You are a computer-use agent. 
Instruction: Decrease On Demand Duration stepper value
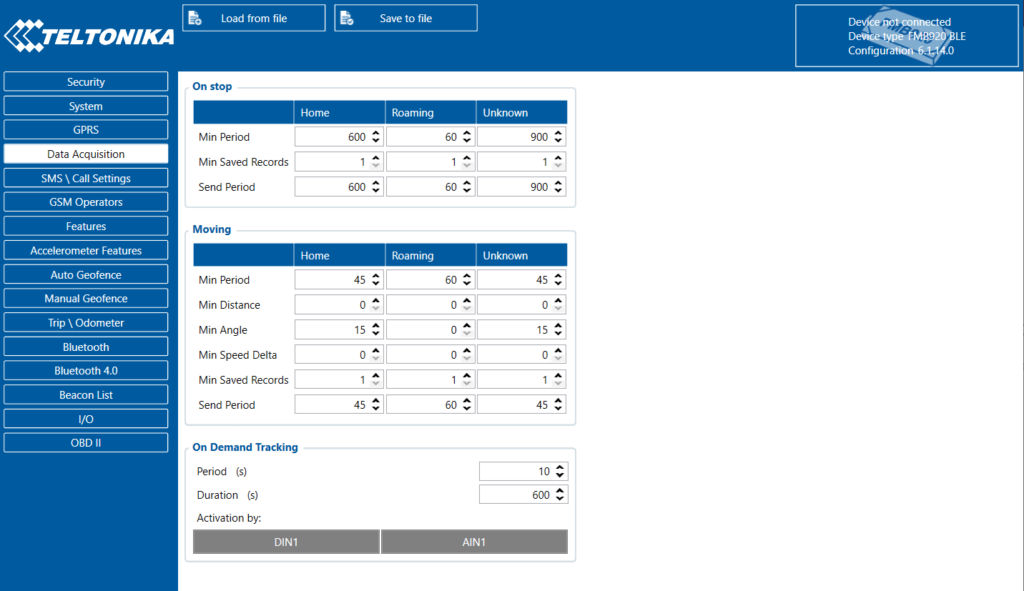(x=560, y=498)
